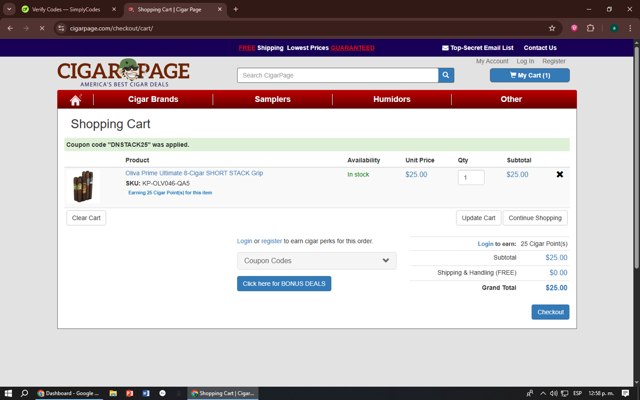This screenshot has width=640, height=400.
Task: Stop page loading with X button
Action: 42,28
